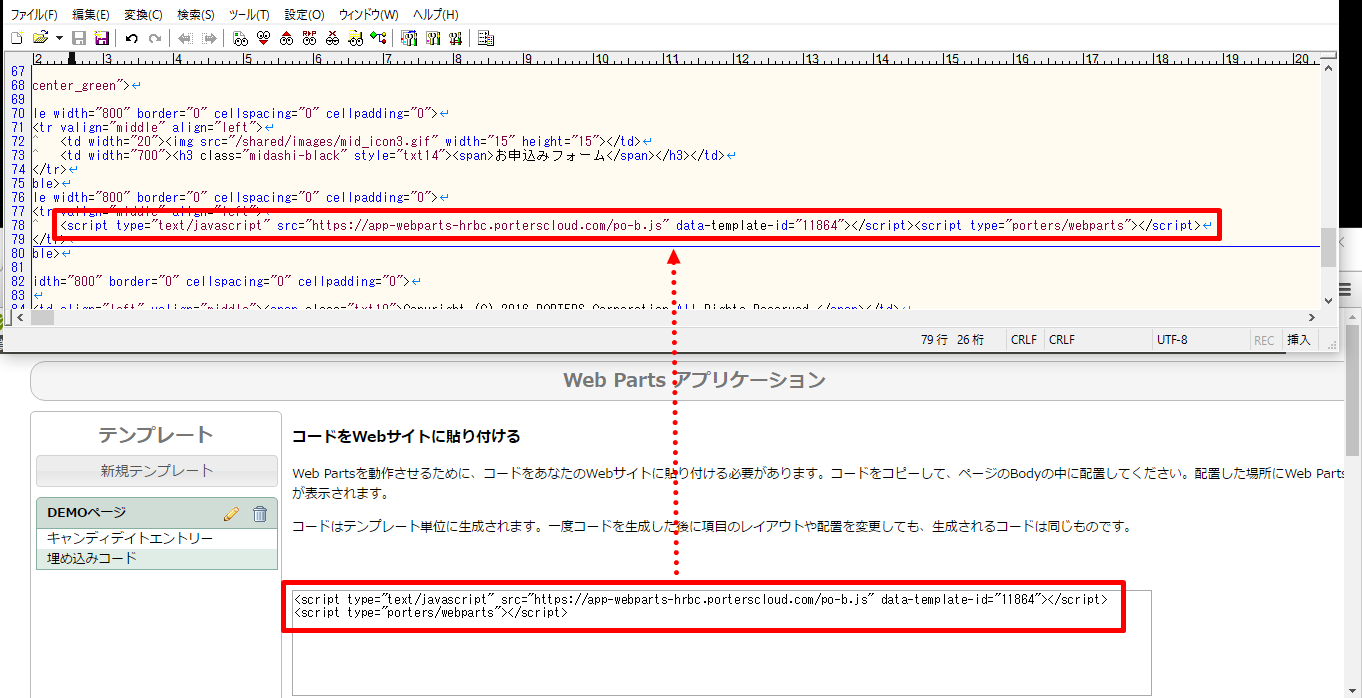The width and height of the screenshot is (1362, 698).
Task: Click the コードをWebサイトに貼り付ける heading
Action: point(406,437)
